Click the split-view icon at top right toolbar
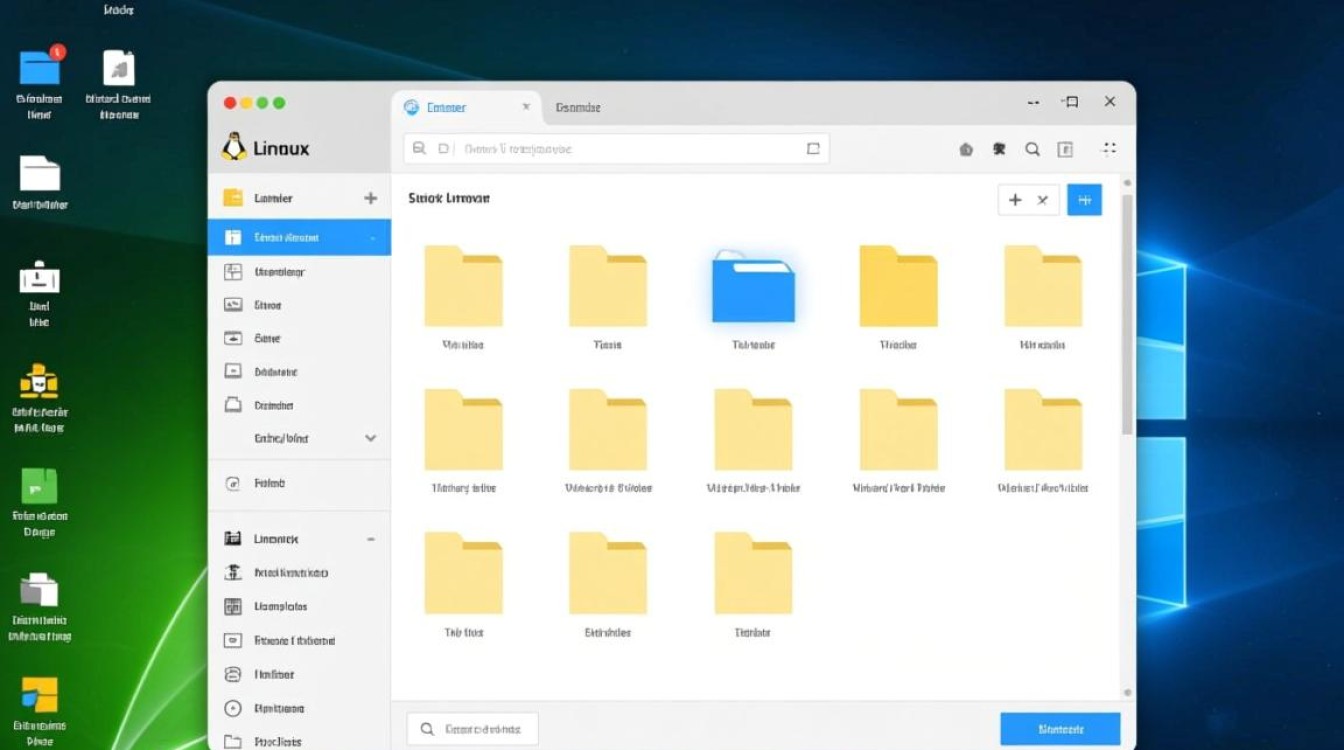 (1109, 148)
